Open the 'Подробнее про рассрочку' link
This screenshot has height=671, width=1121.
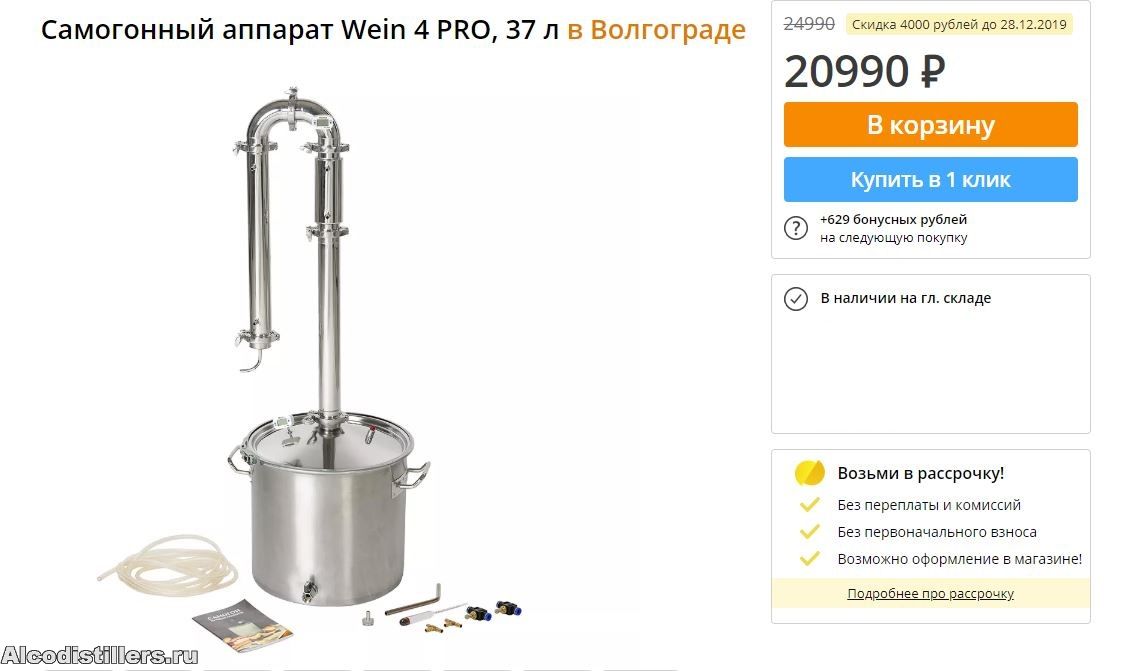(930, 593)
